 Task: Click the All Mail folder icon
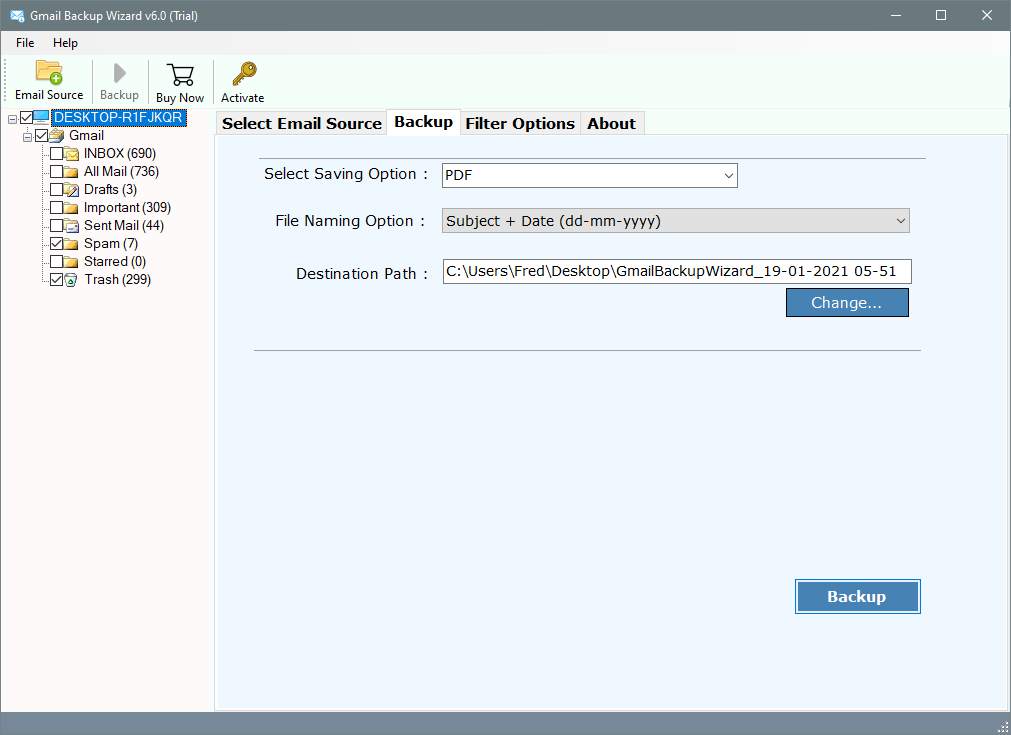point(72,172)
